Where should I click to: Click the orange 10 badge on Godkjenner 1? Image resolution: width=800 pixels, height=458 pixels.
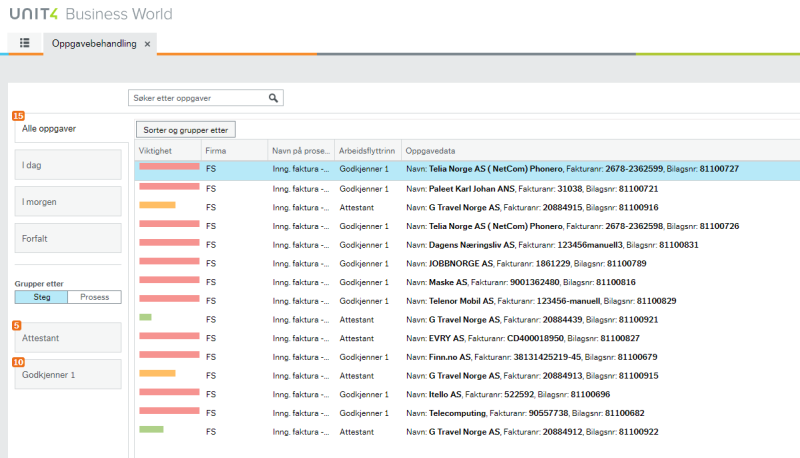[x=18, y=362]
